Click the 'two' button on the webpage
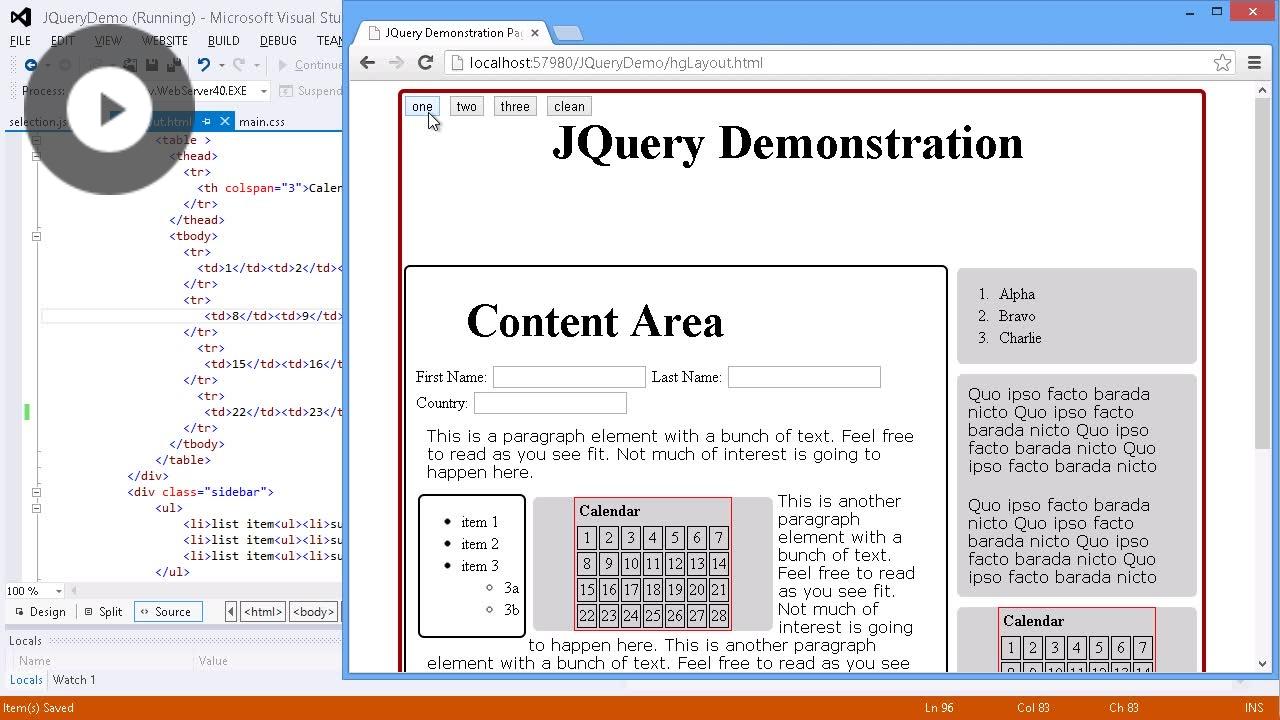1280x720 pixels. pyautogui.click(x=466, y=106)
